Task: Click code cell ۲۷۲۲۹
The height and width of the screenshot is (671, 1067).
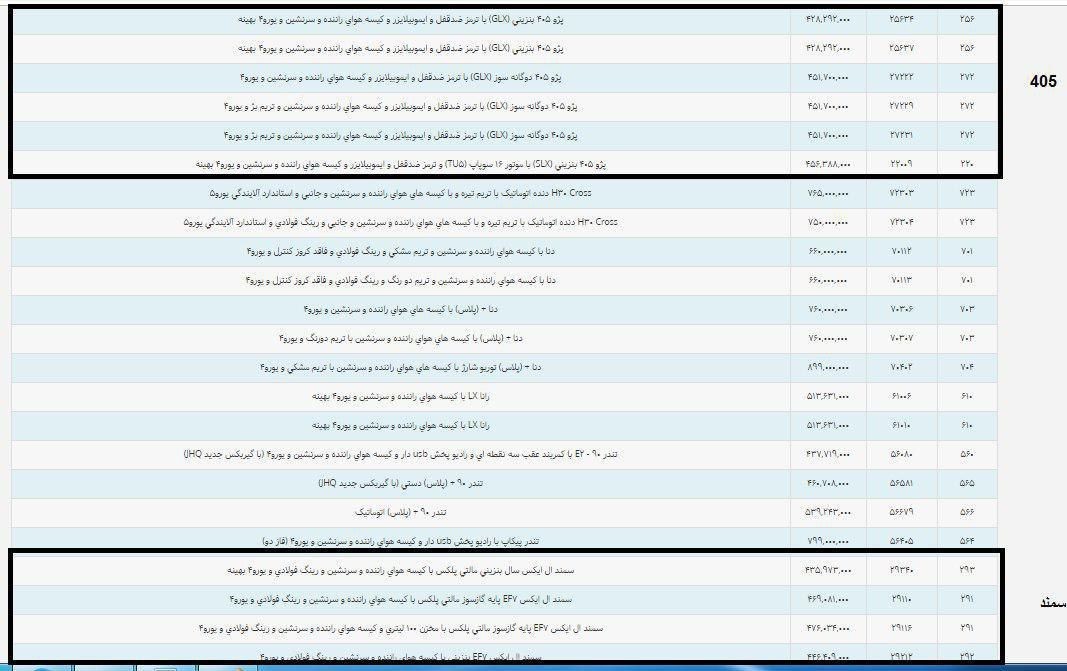Action: [x=901, y=106]
